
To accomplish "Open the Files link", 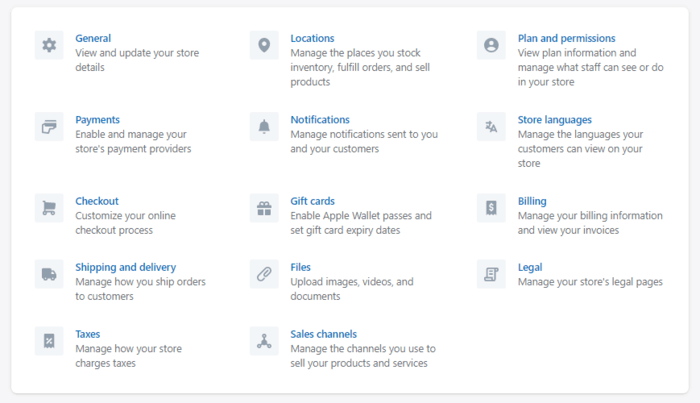I will tap(300, 267).
